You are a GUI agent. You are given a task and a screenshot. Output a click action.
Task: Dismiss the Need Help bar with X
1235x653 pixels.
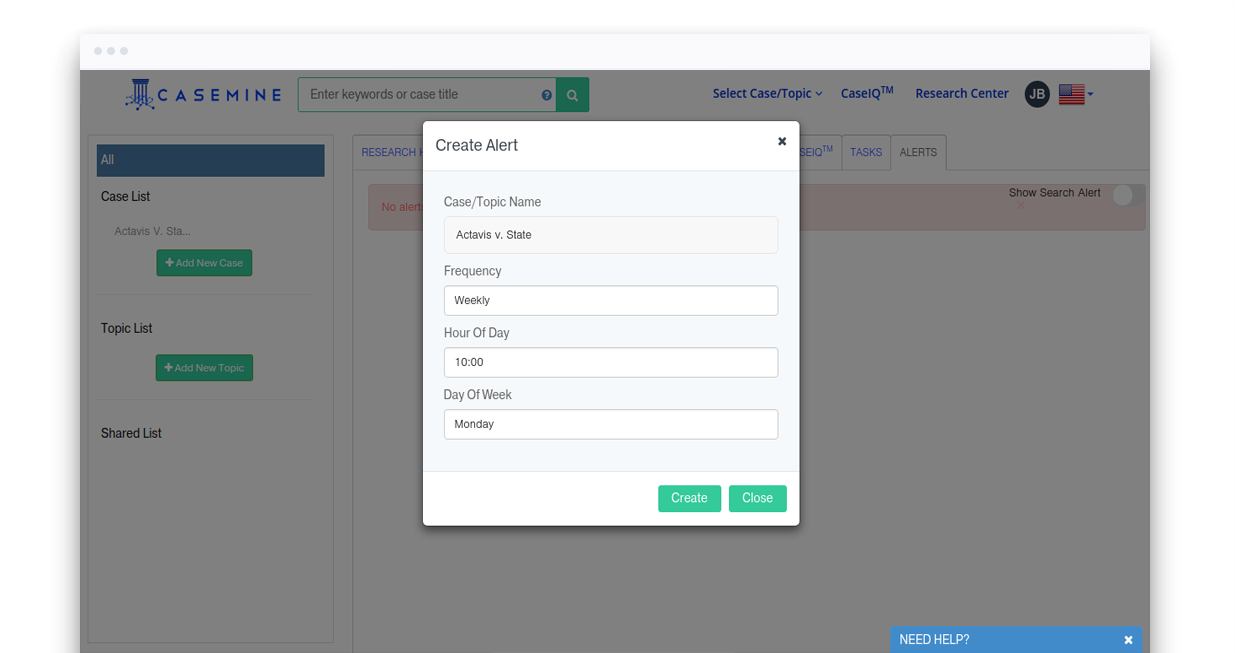pyautogui.click(x=1128, y=640)
